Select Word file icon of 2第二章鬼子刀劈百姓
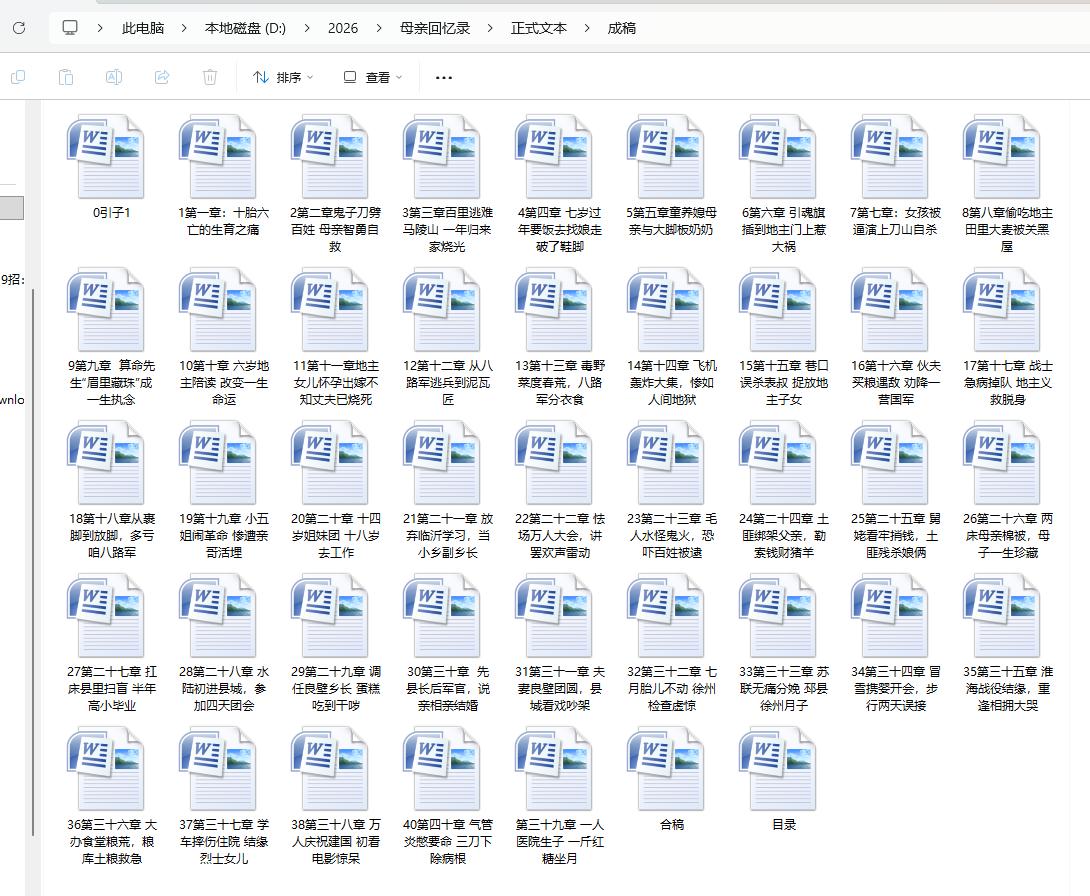Viewport: 1090px width, 896px height. point(329,157)
